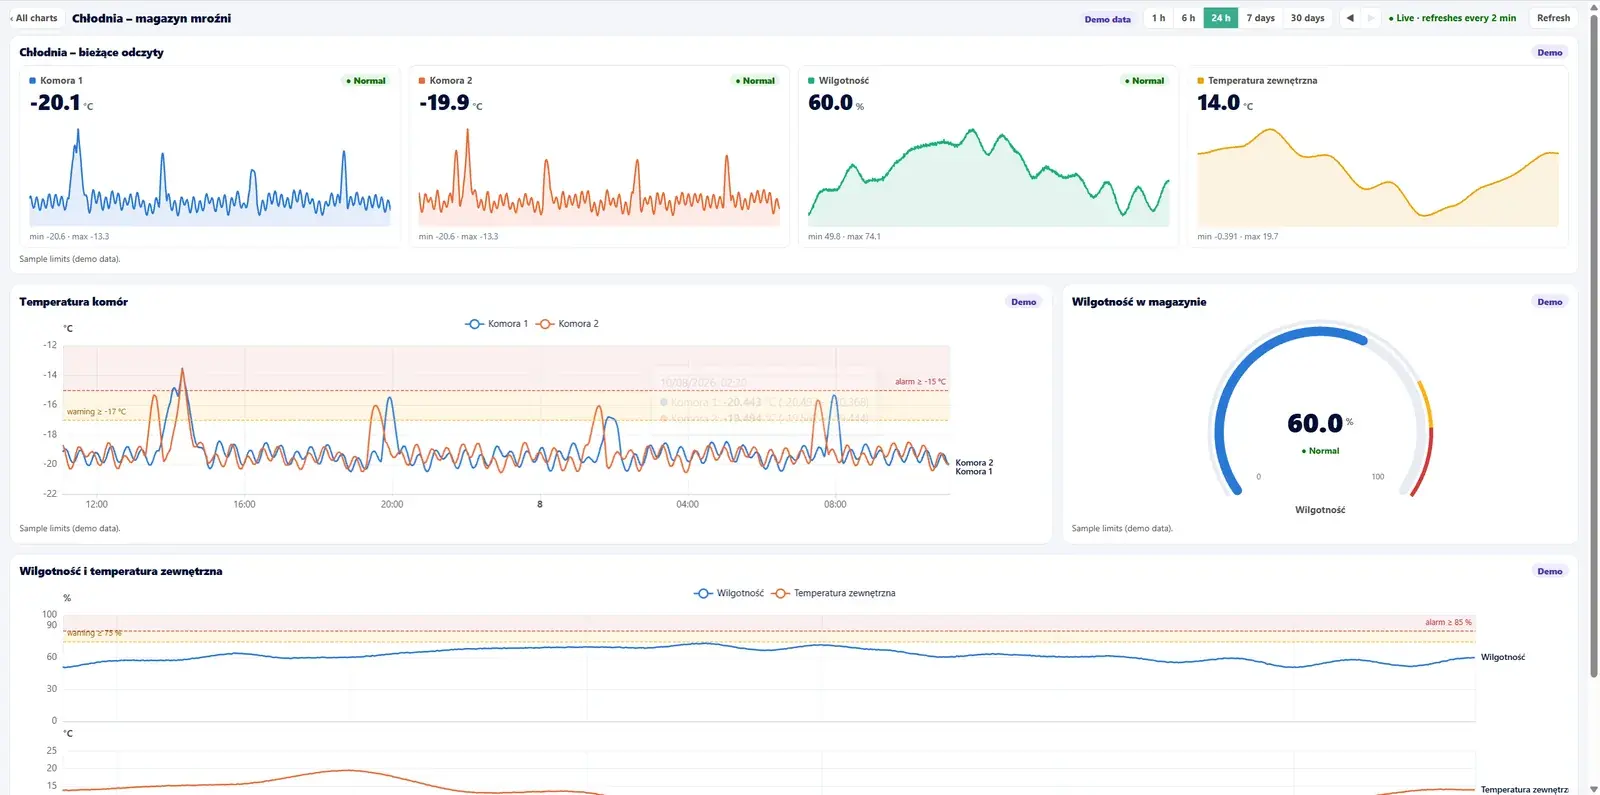
Task: Click the 16:00 time axis label
Action: click(244, 504)
